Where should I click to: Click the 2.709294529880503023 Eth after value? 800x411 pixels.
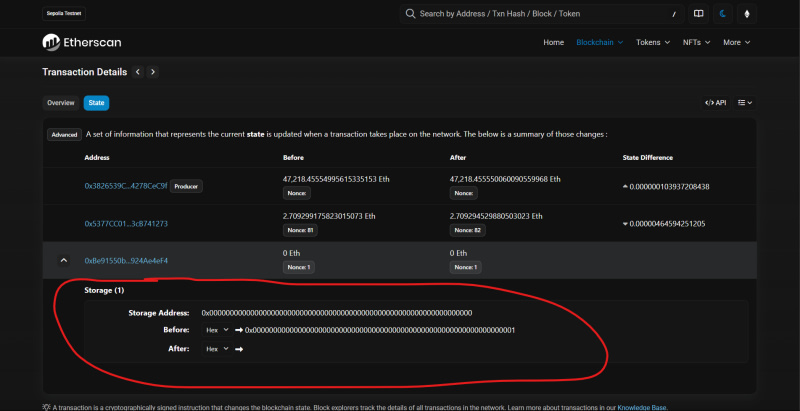[496, 216]
